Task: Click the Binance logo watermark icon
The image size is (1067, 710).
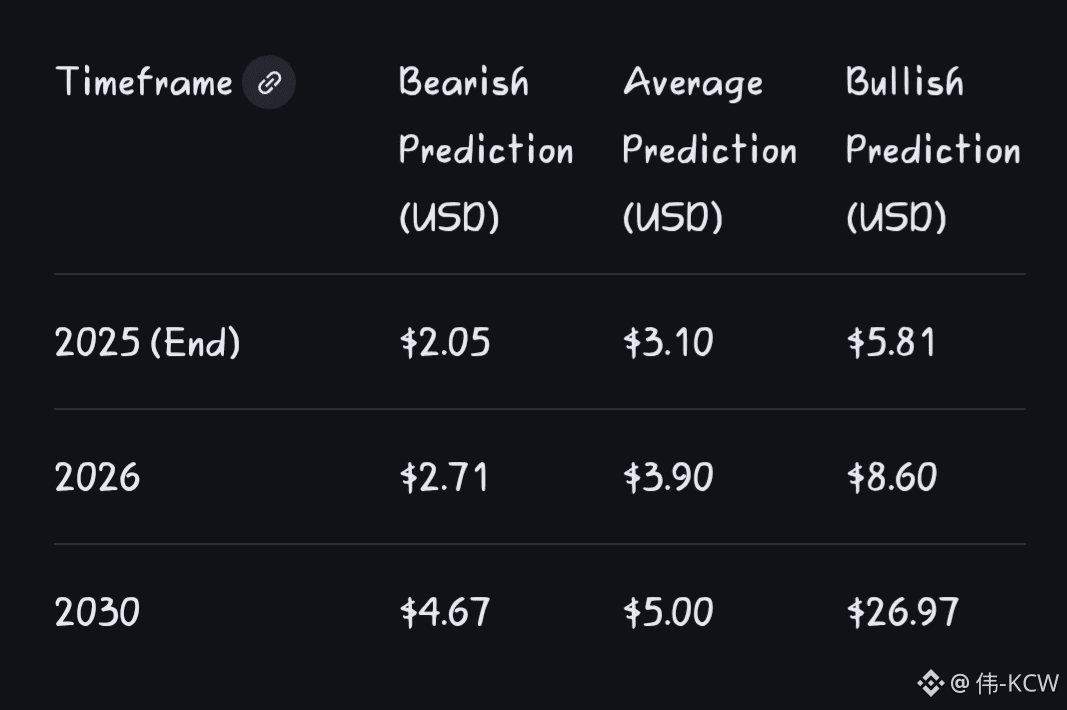Action: pos(930,684)
